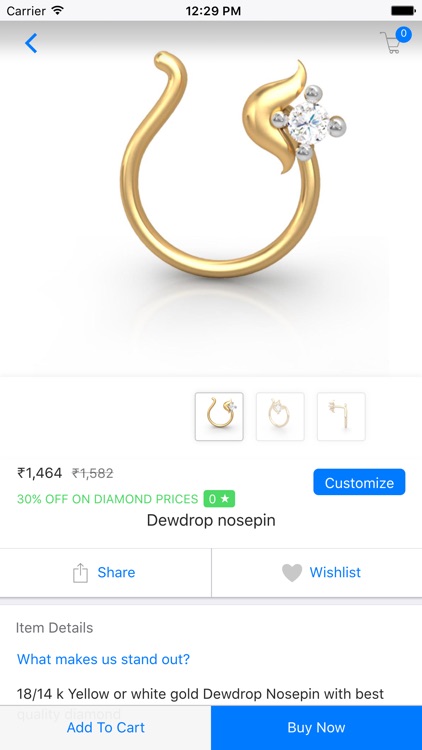Add item via Wishlist label
Screen dimensions: 422x750
335,572
